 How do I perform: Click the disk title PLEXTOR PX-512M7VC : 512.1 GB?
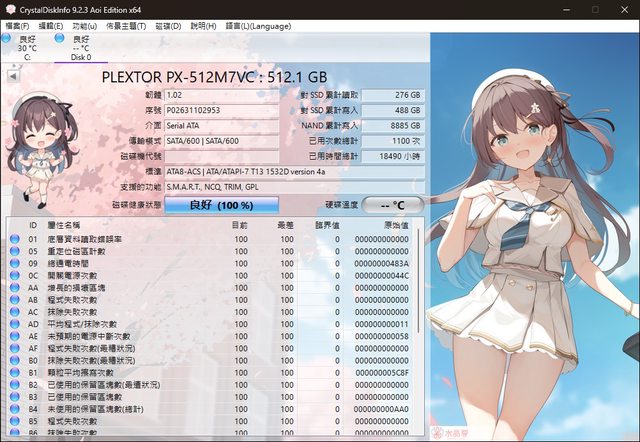click(x=214, y=77)
